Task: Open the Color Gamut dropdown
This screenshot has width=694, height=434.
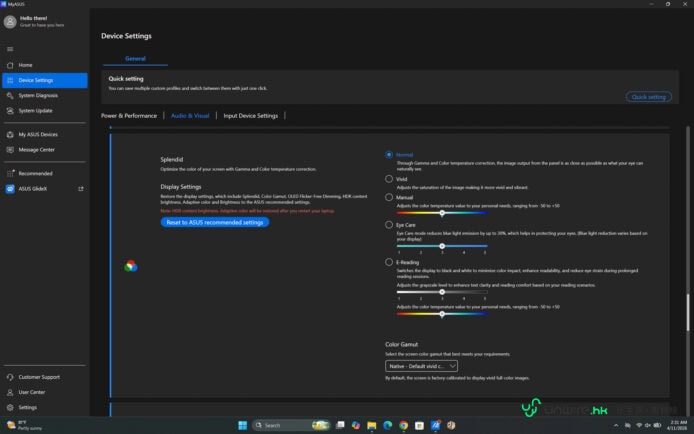Action: click(x=421, y=366)
